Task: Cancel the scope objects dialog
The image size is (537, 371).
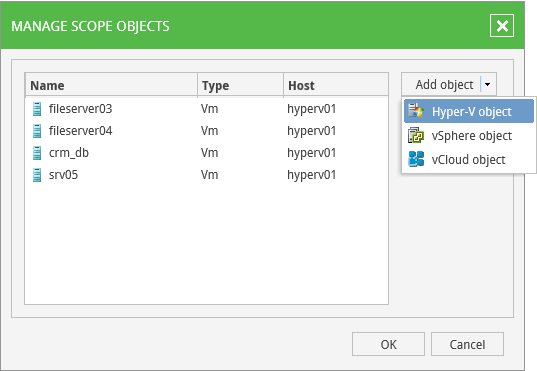Action: click(x=467, y=344)
